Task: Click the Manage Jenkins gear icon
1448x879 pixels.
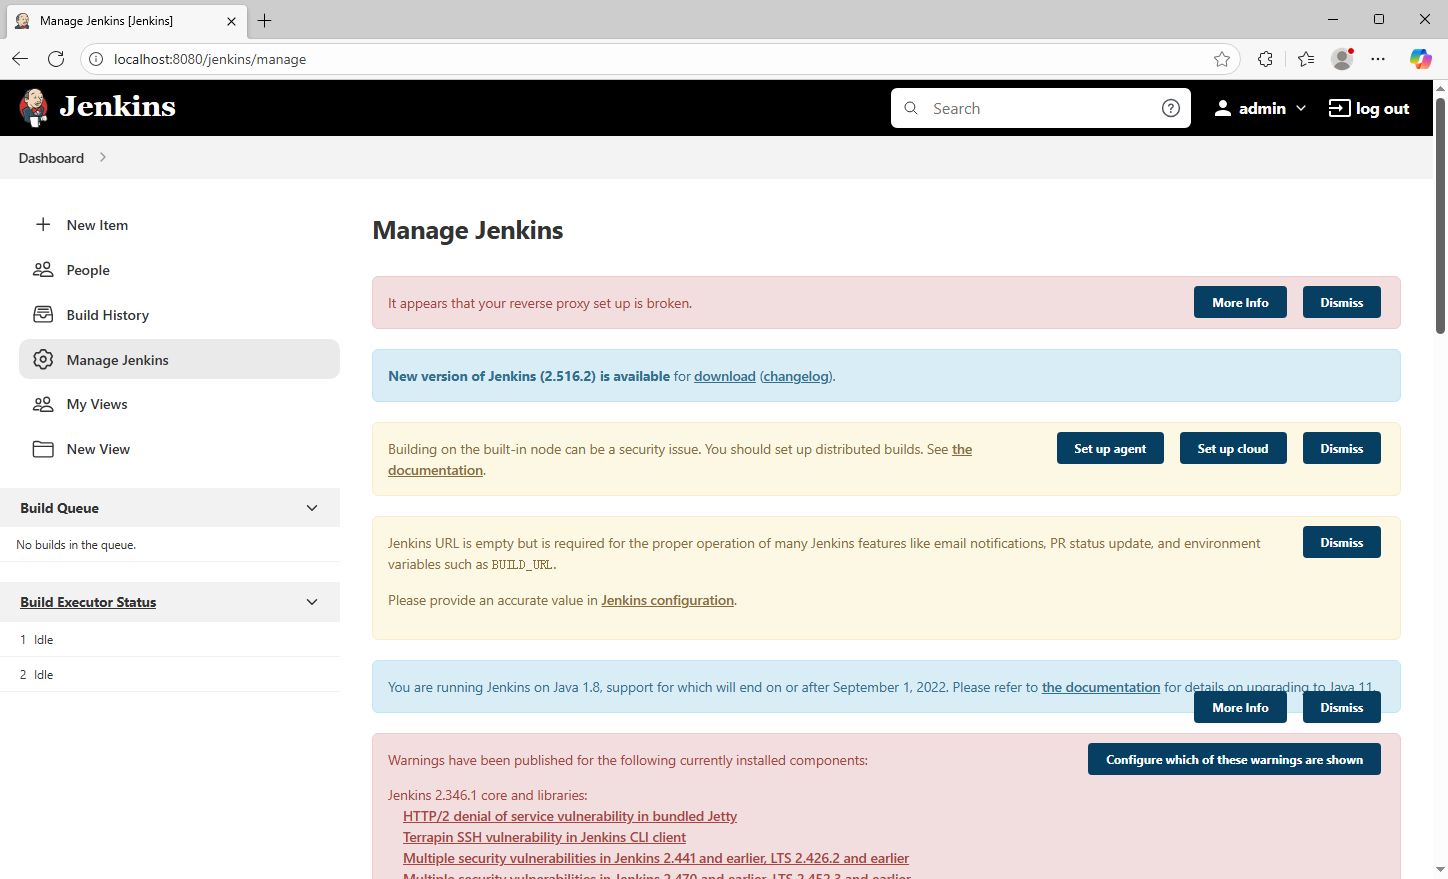Action: point(43,359)
